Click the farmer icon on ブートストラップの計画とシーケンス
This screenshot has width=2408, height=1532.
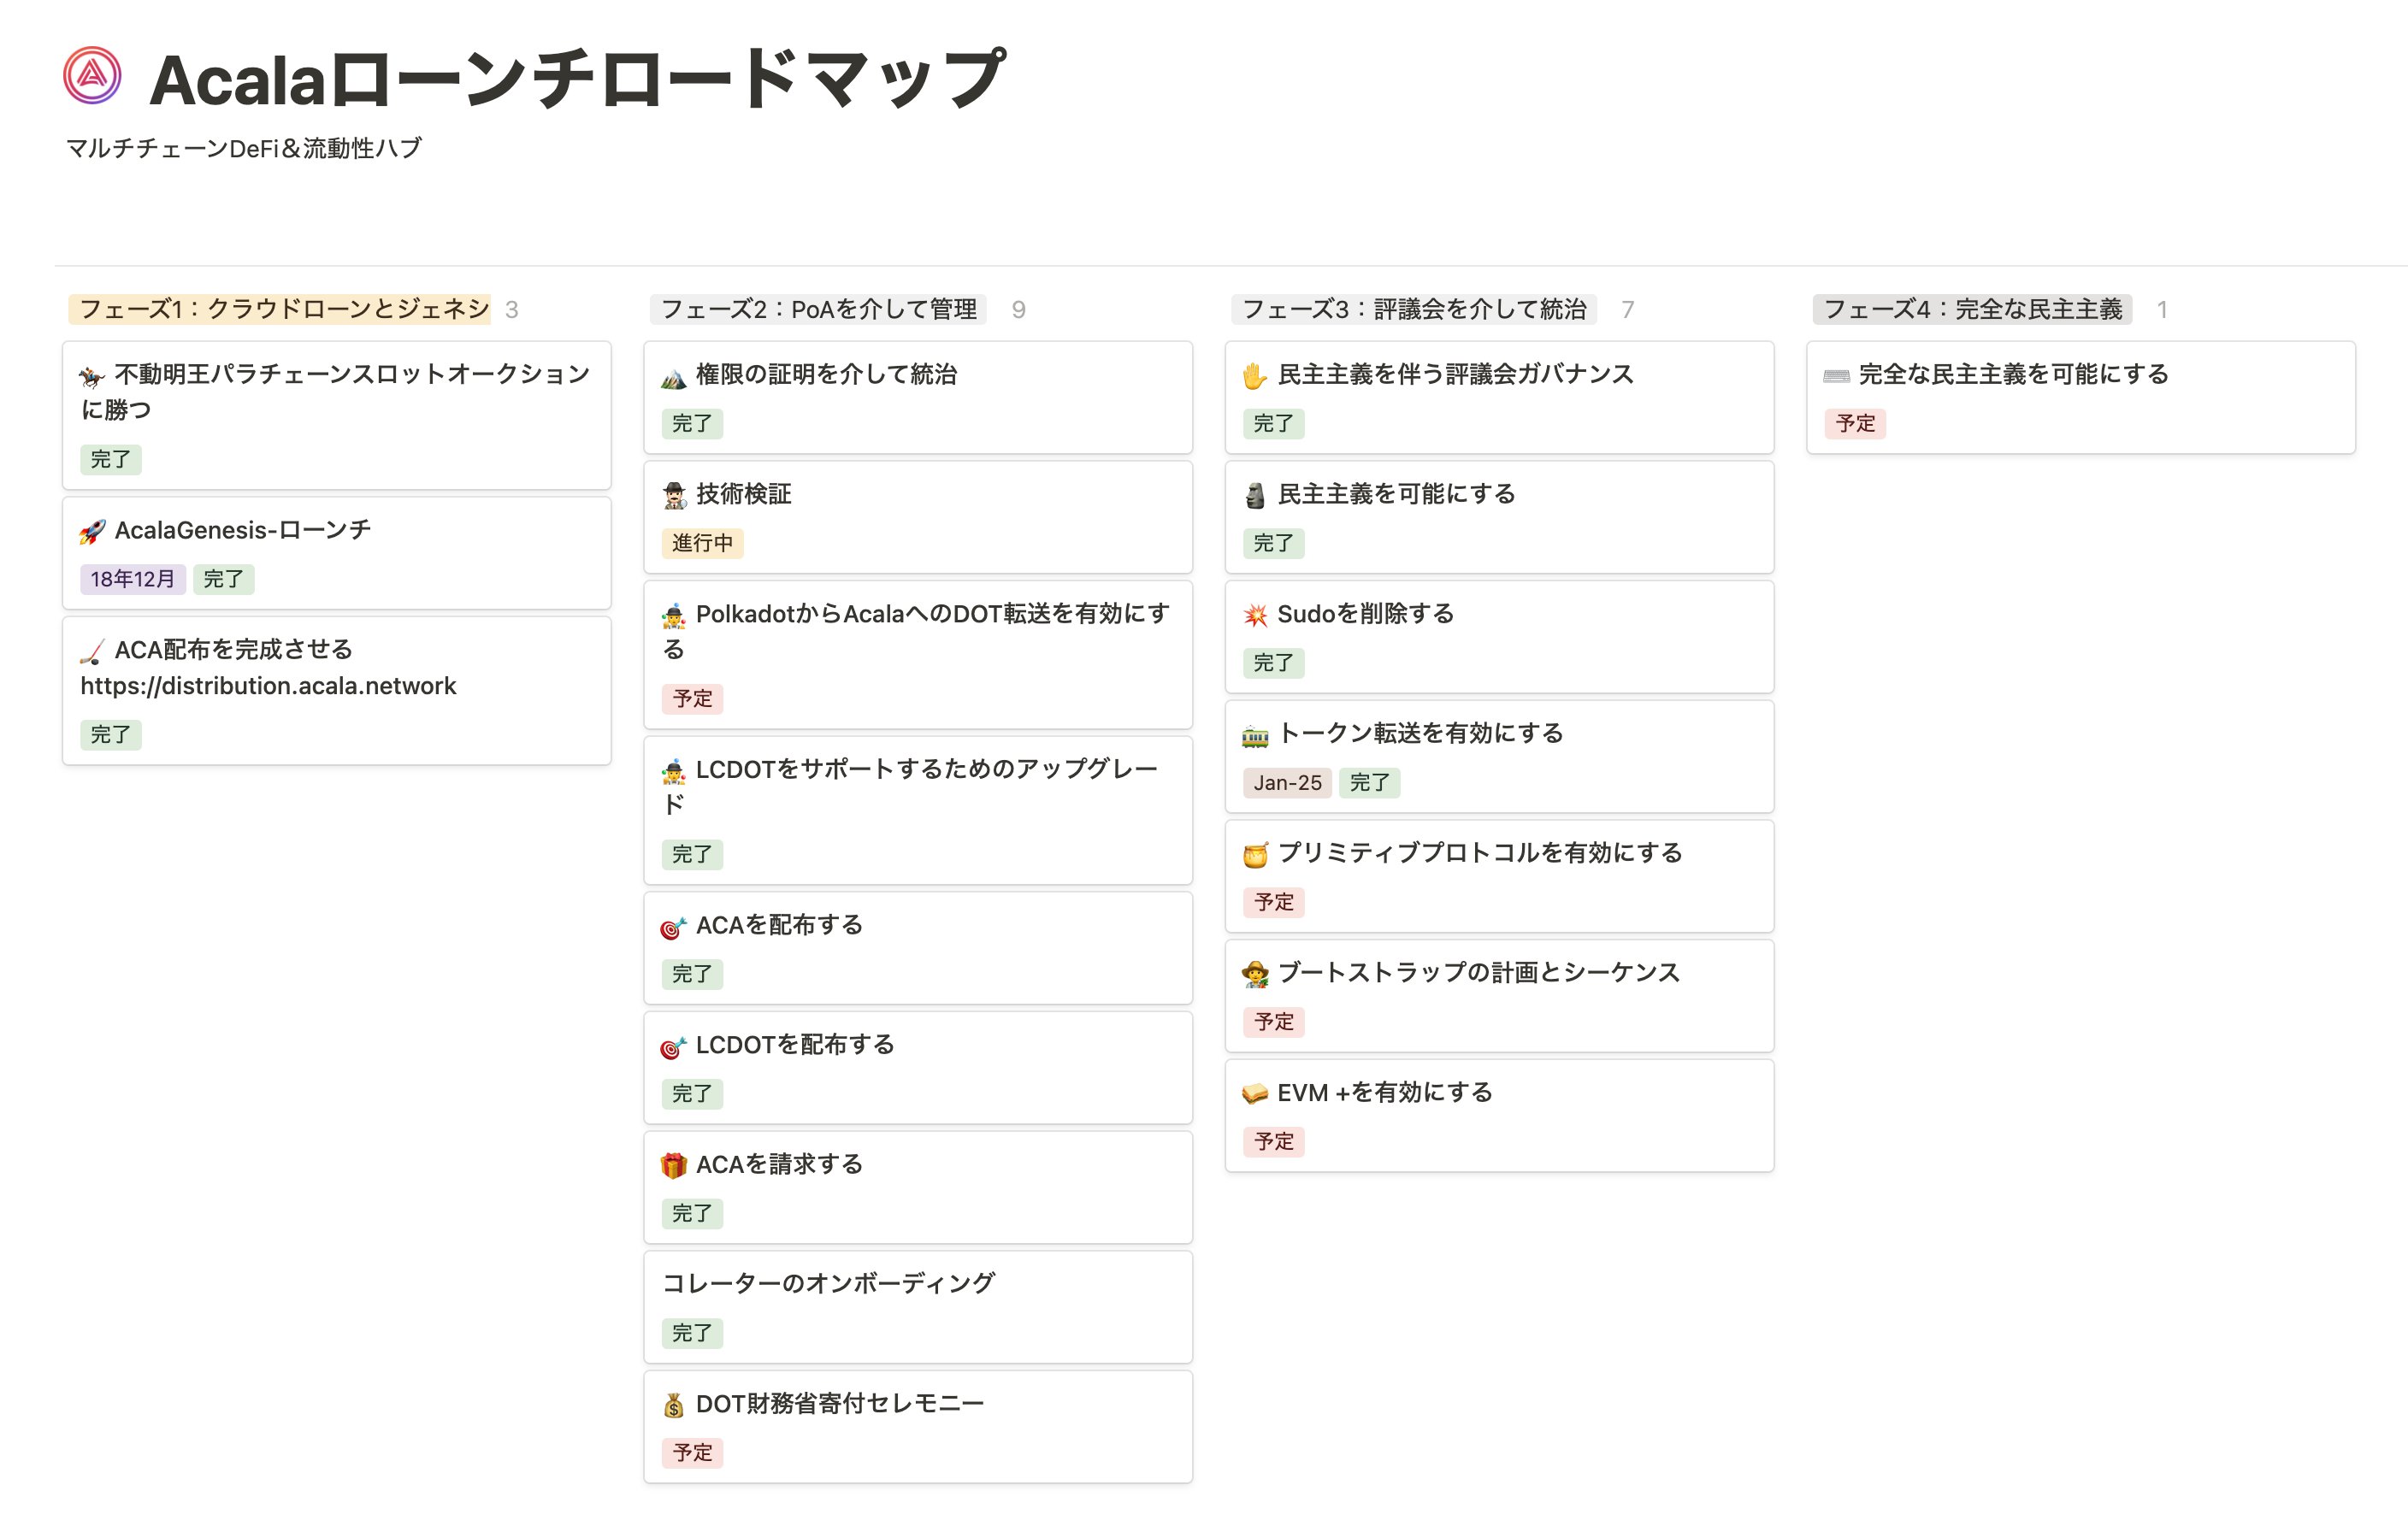1255,975
